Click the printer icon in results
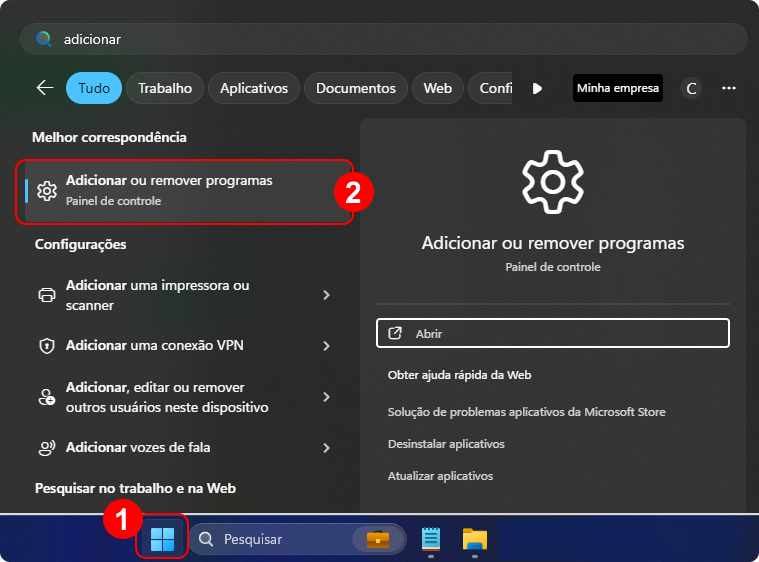Image resolution: width=759 pixels, height=562 pixels. coord(47,295)
